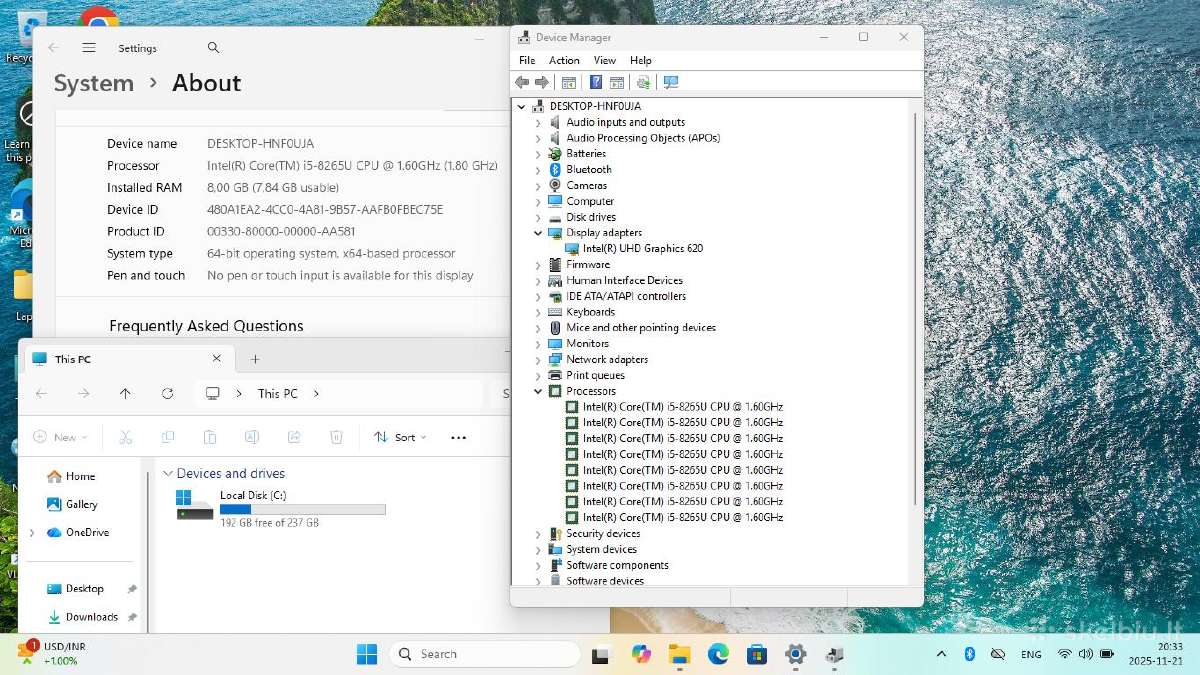Collapse the Display adapters node

pyautogui.click(x=538, y=233)
